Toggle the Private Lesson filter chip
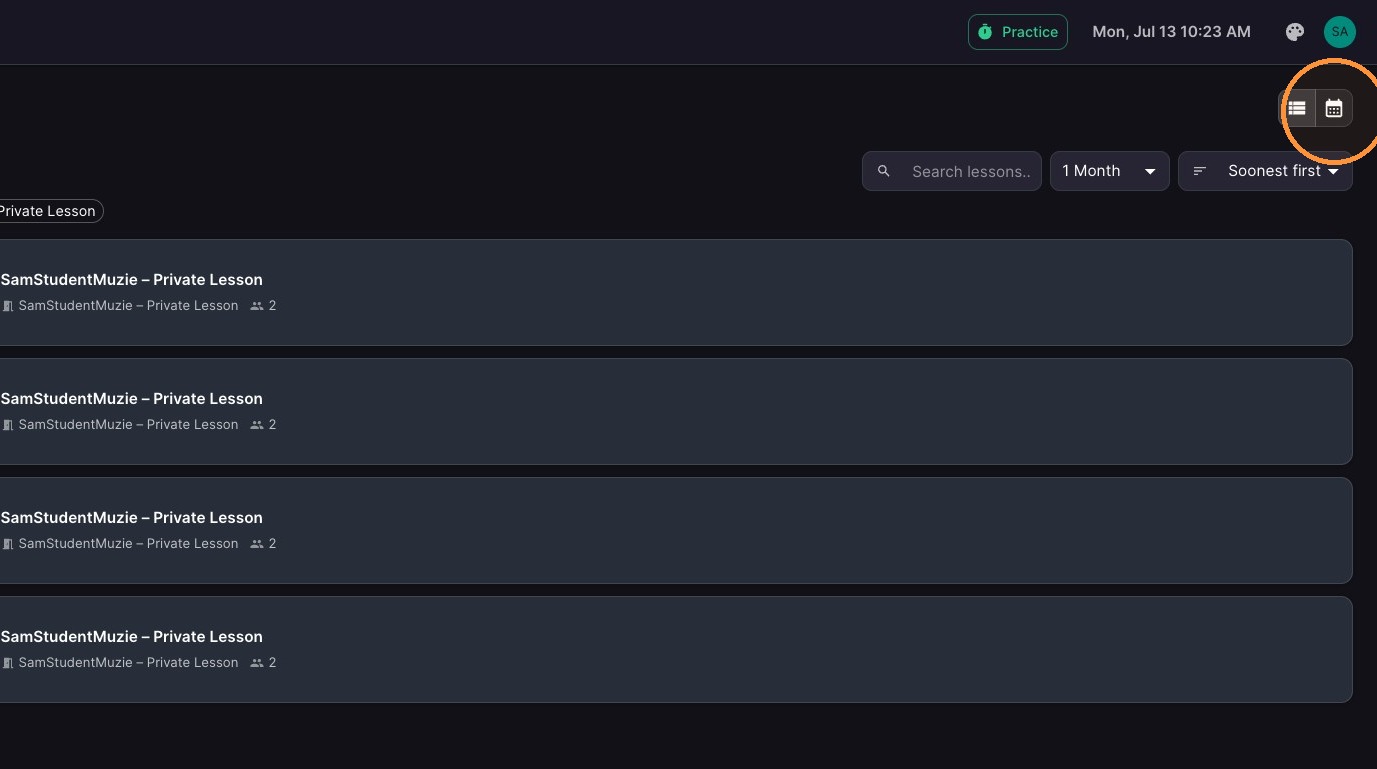The width and height of the screenshot is (1377, 769). (x=48, y=211)
